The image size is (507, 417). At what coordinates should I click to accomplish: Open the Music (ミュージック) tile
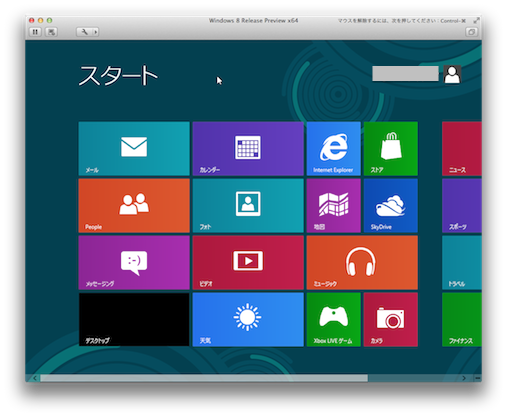362,263
